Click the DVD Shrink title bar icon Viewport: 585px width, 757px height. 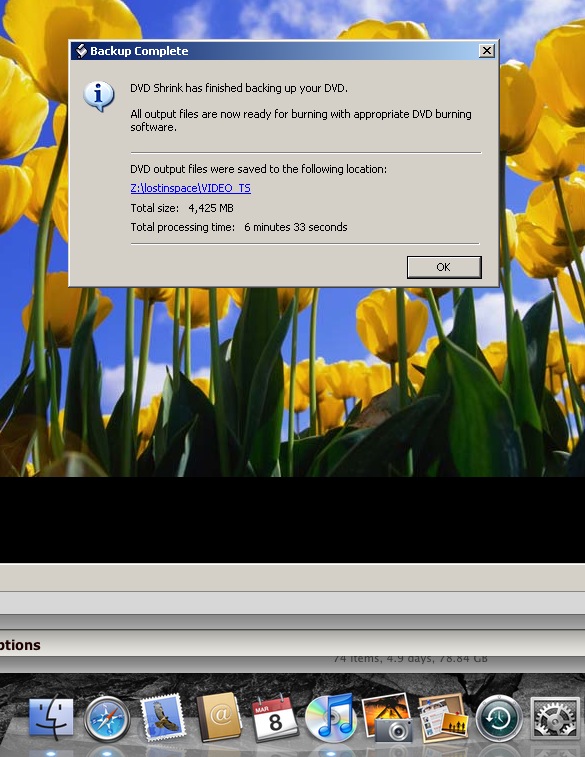point(82,51)
